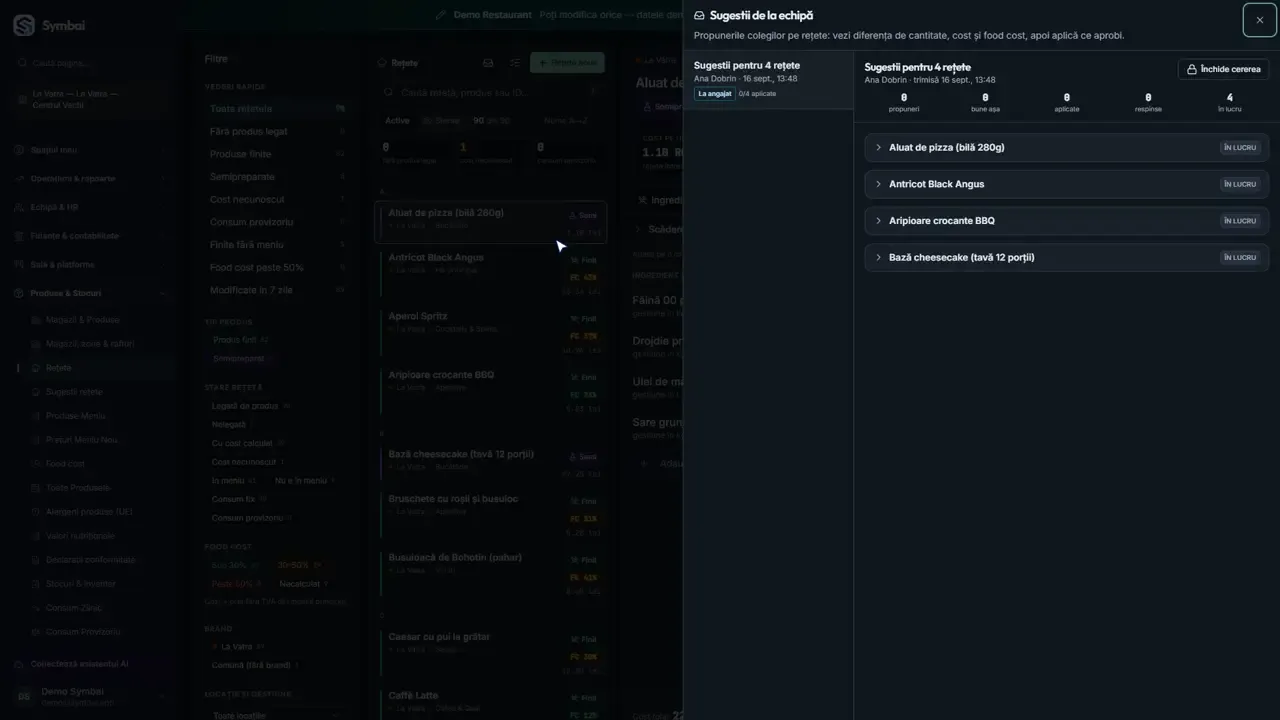Click the Rețetă nouă button

567,63
